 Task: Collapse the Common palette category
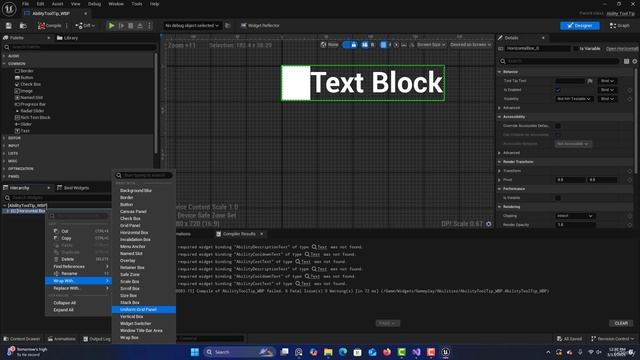(x=4, y=64)
